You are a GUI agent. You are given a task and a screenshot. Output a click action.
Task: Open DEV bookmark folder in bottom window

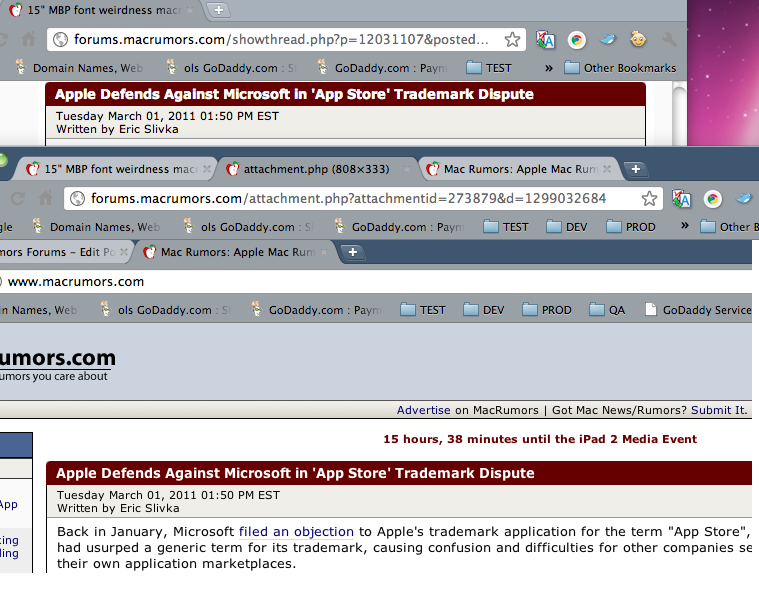pyautogui.click(x=484, y=310)
